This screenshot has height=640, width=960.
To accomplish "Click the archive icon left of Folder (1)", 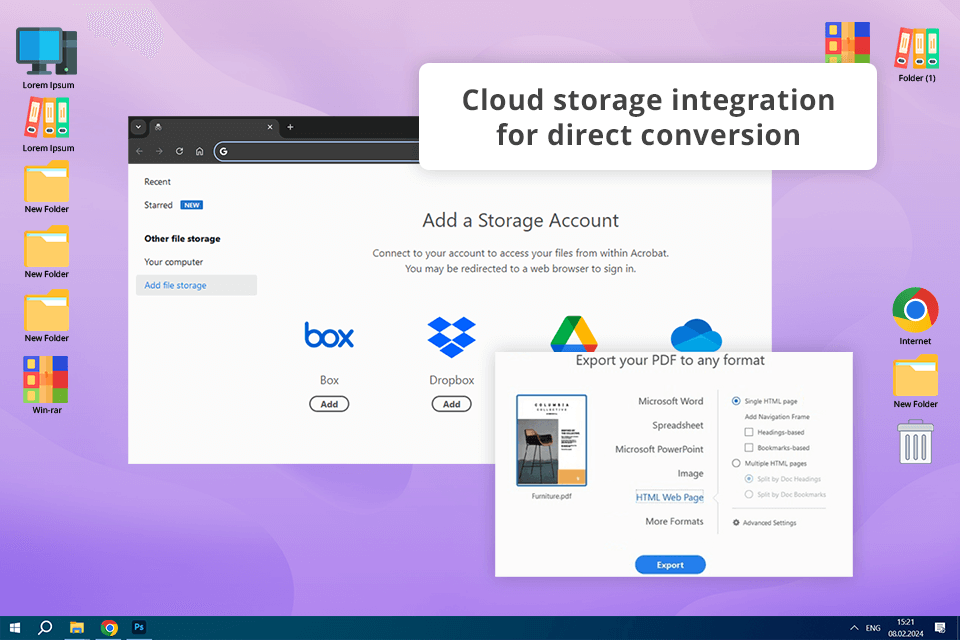I will click(847, 42).
